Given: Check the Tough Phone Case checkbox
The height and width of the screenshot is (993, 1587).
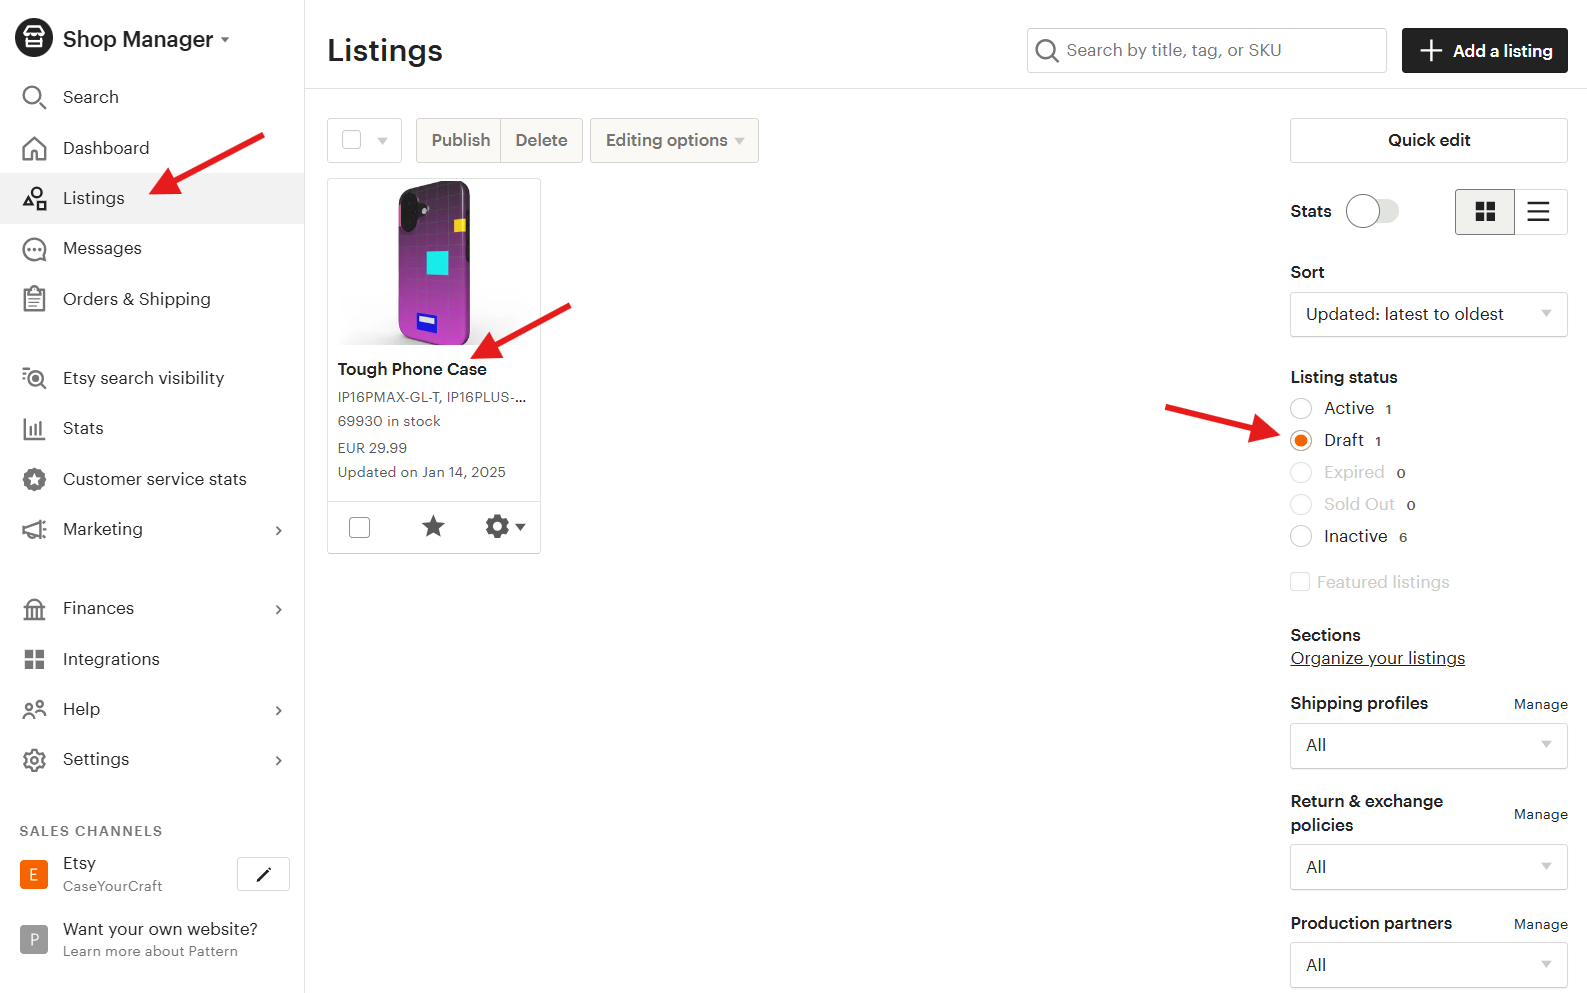Looking at the screenshot, I should point(360,527).
